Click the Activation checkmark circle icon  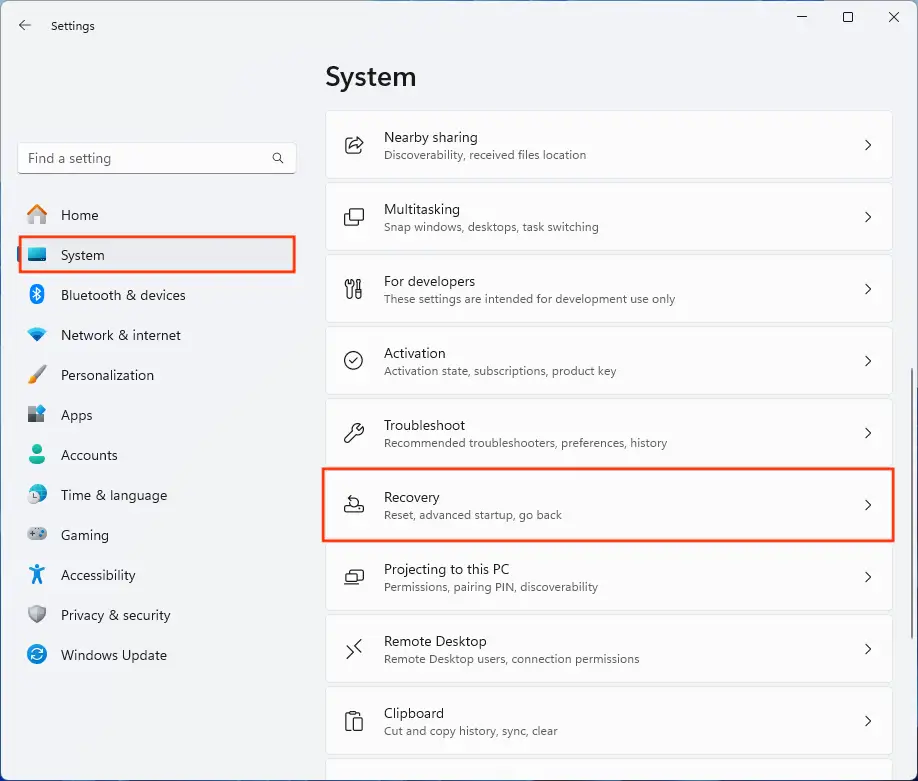354,361
